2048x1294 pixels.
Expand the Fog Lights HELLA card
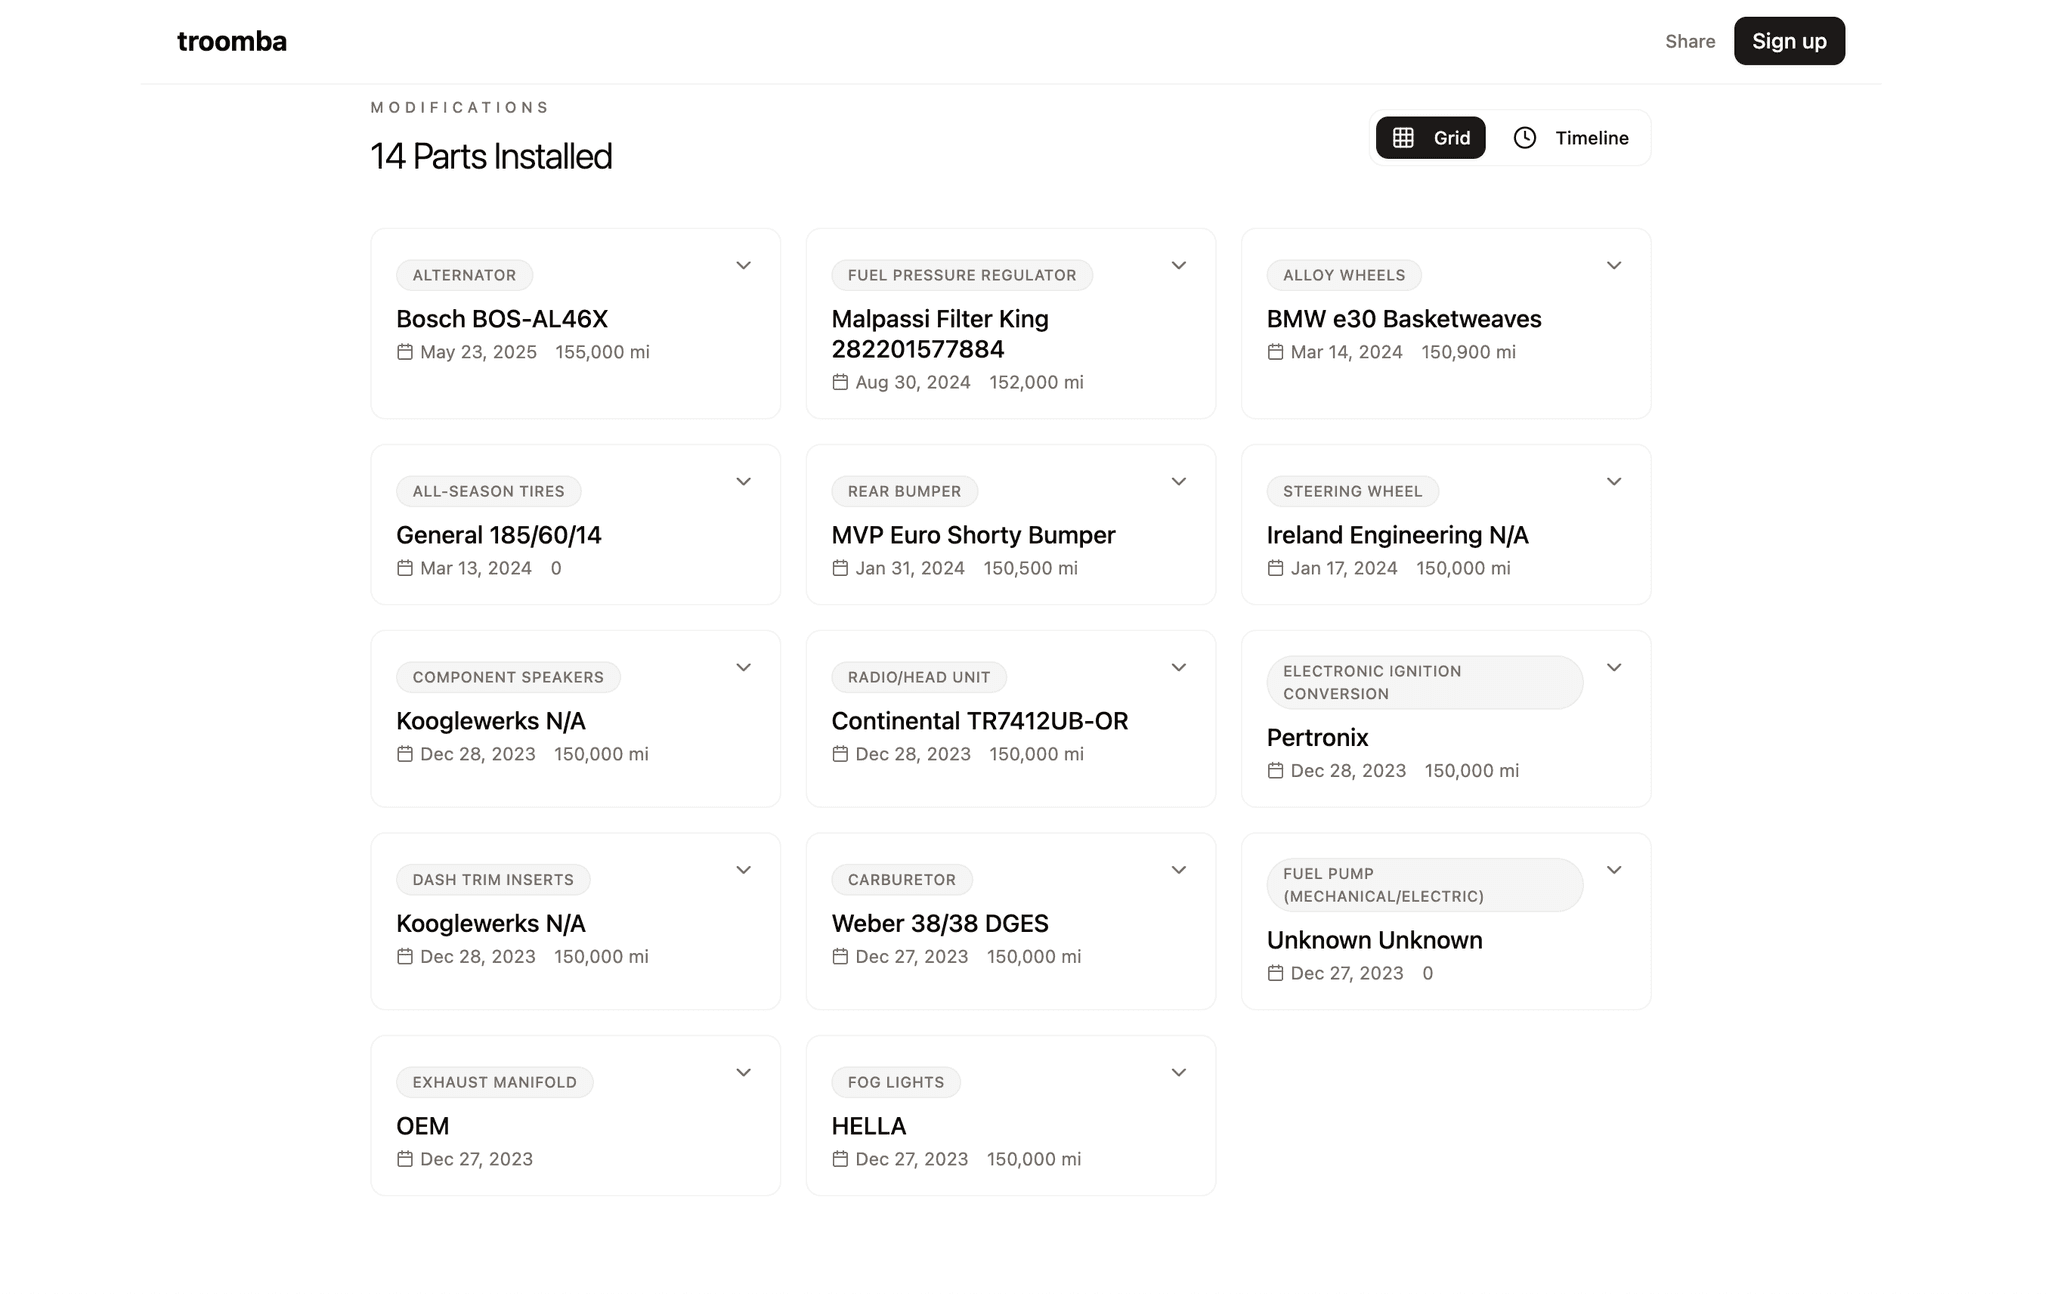(x=1178, y=1071)
